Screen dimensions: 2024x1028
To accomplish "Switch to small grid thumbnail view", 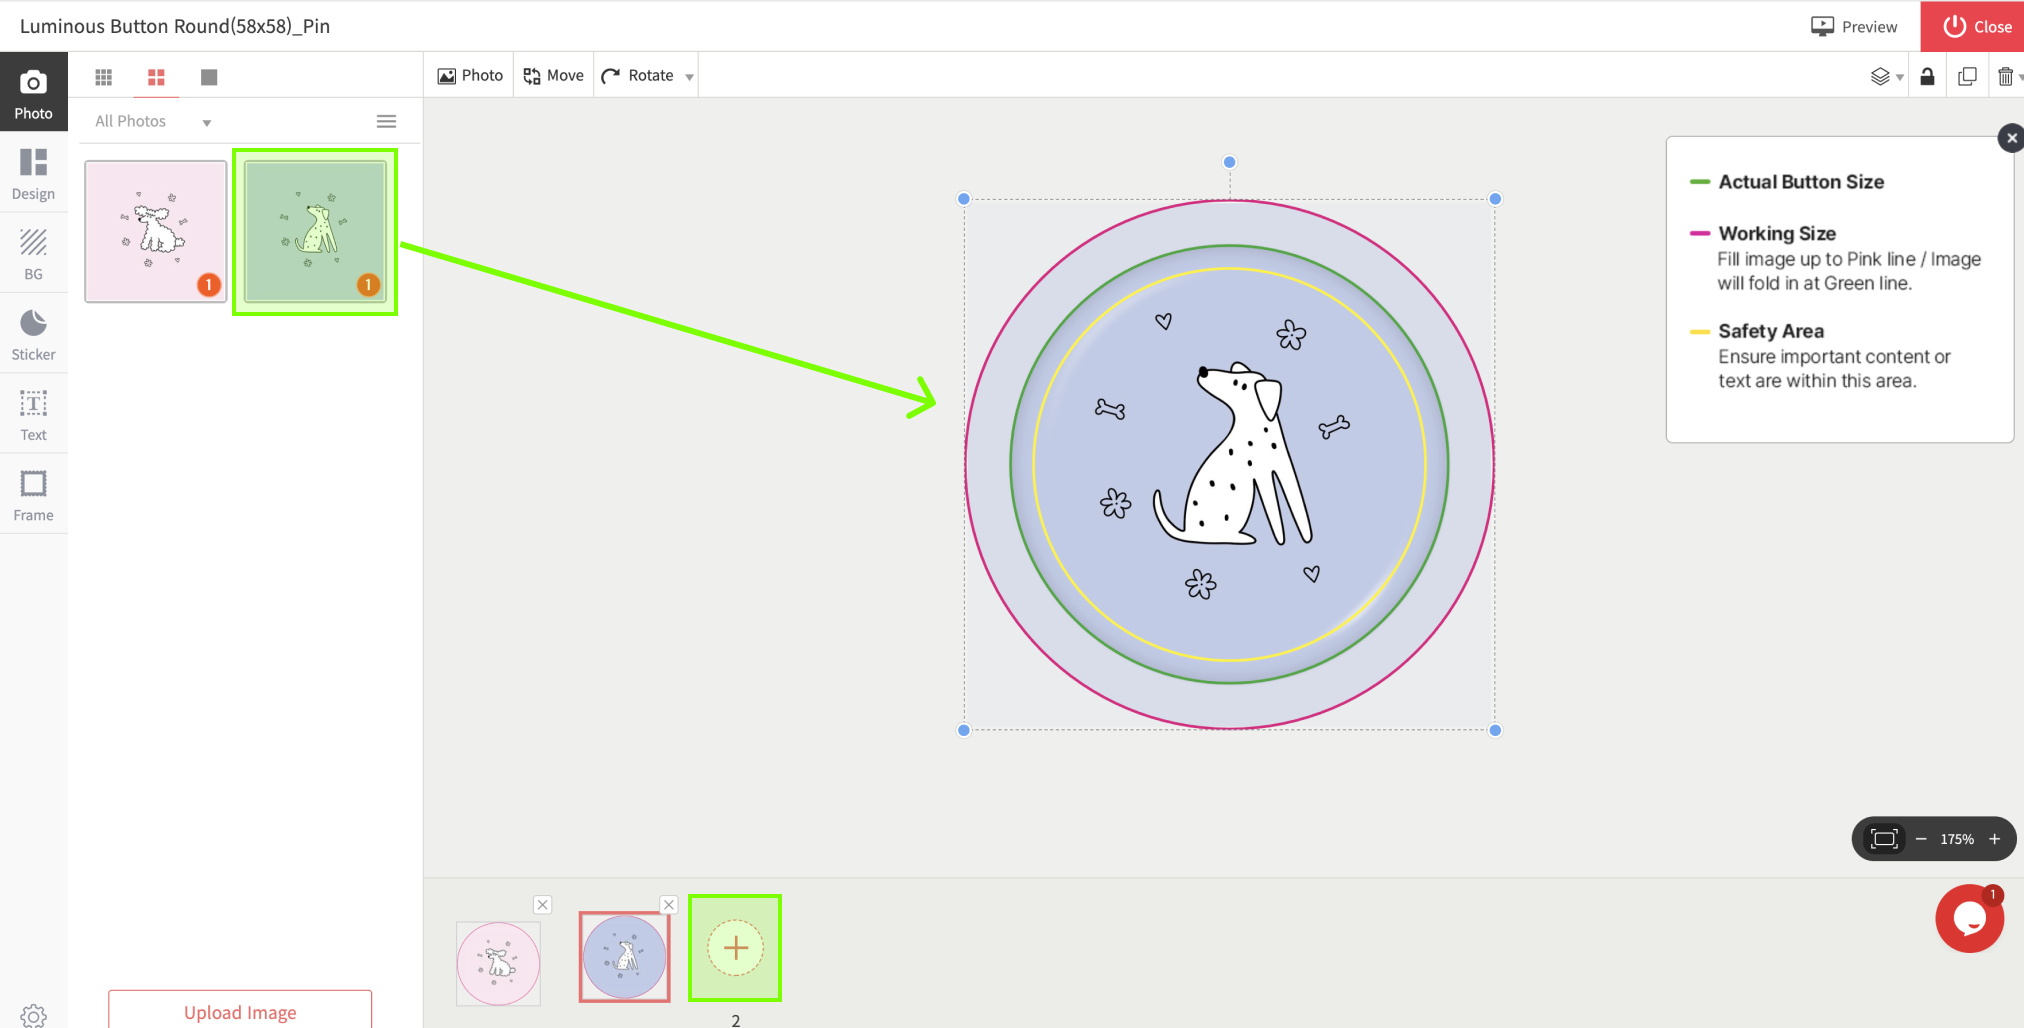I will [104, 77].
